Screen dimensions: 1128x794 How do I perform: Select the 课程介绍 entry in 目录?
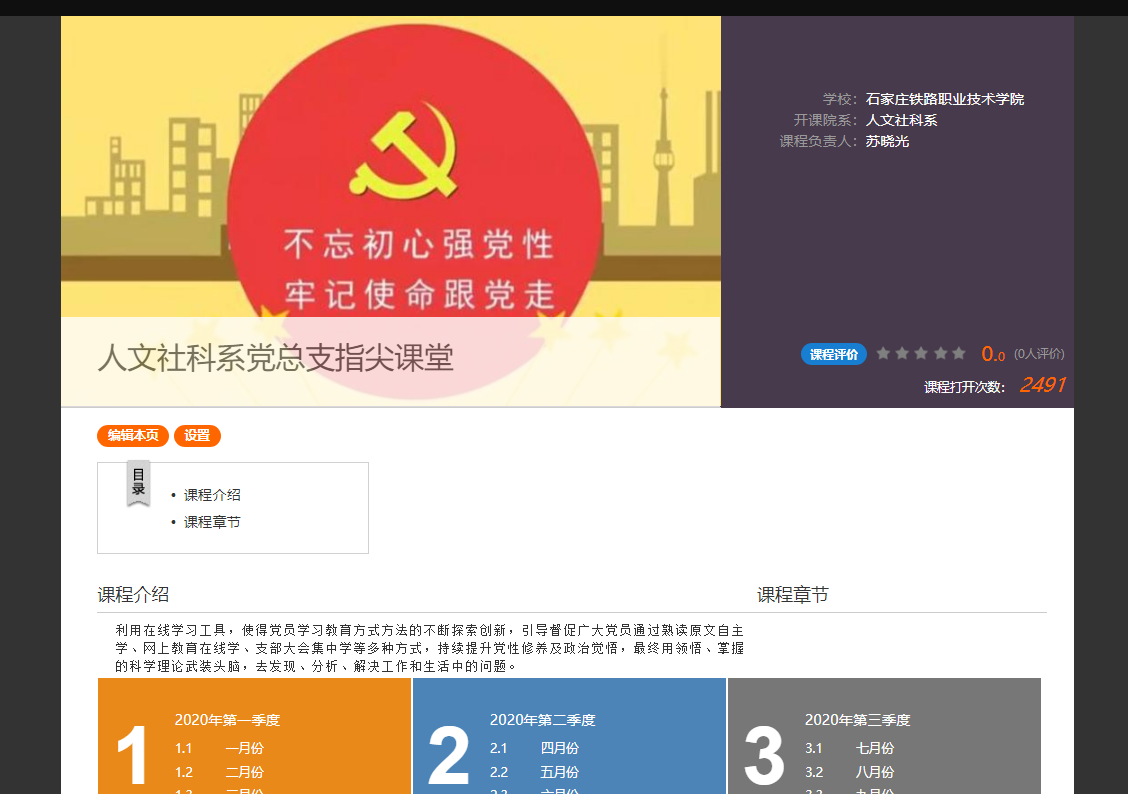click(x=212, y=495)
